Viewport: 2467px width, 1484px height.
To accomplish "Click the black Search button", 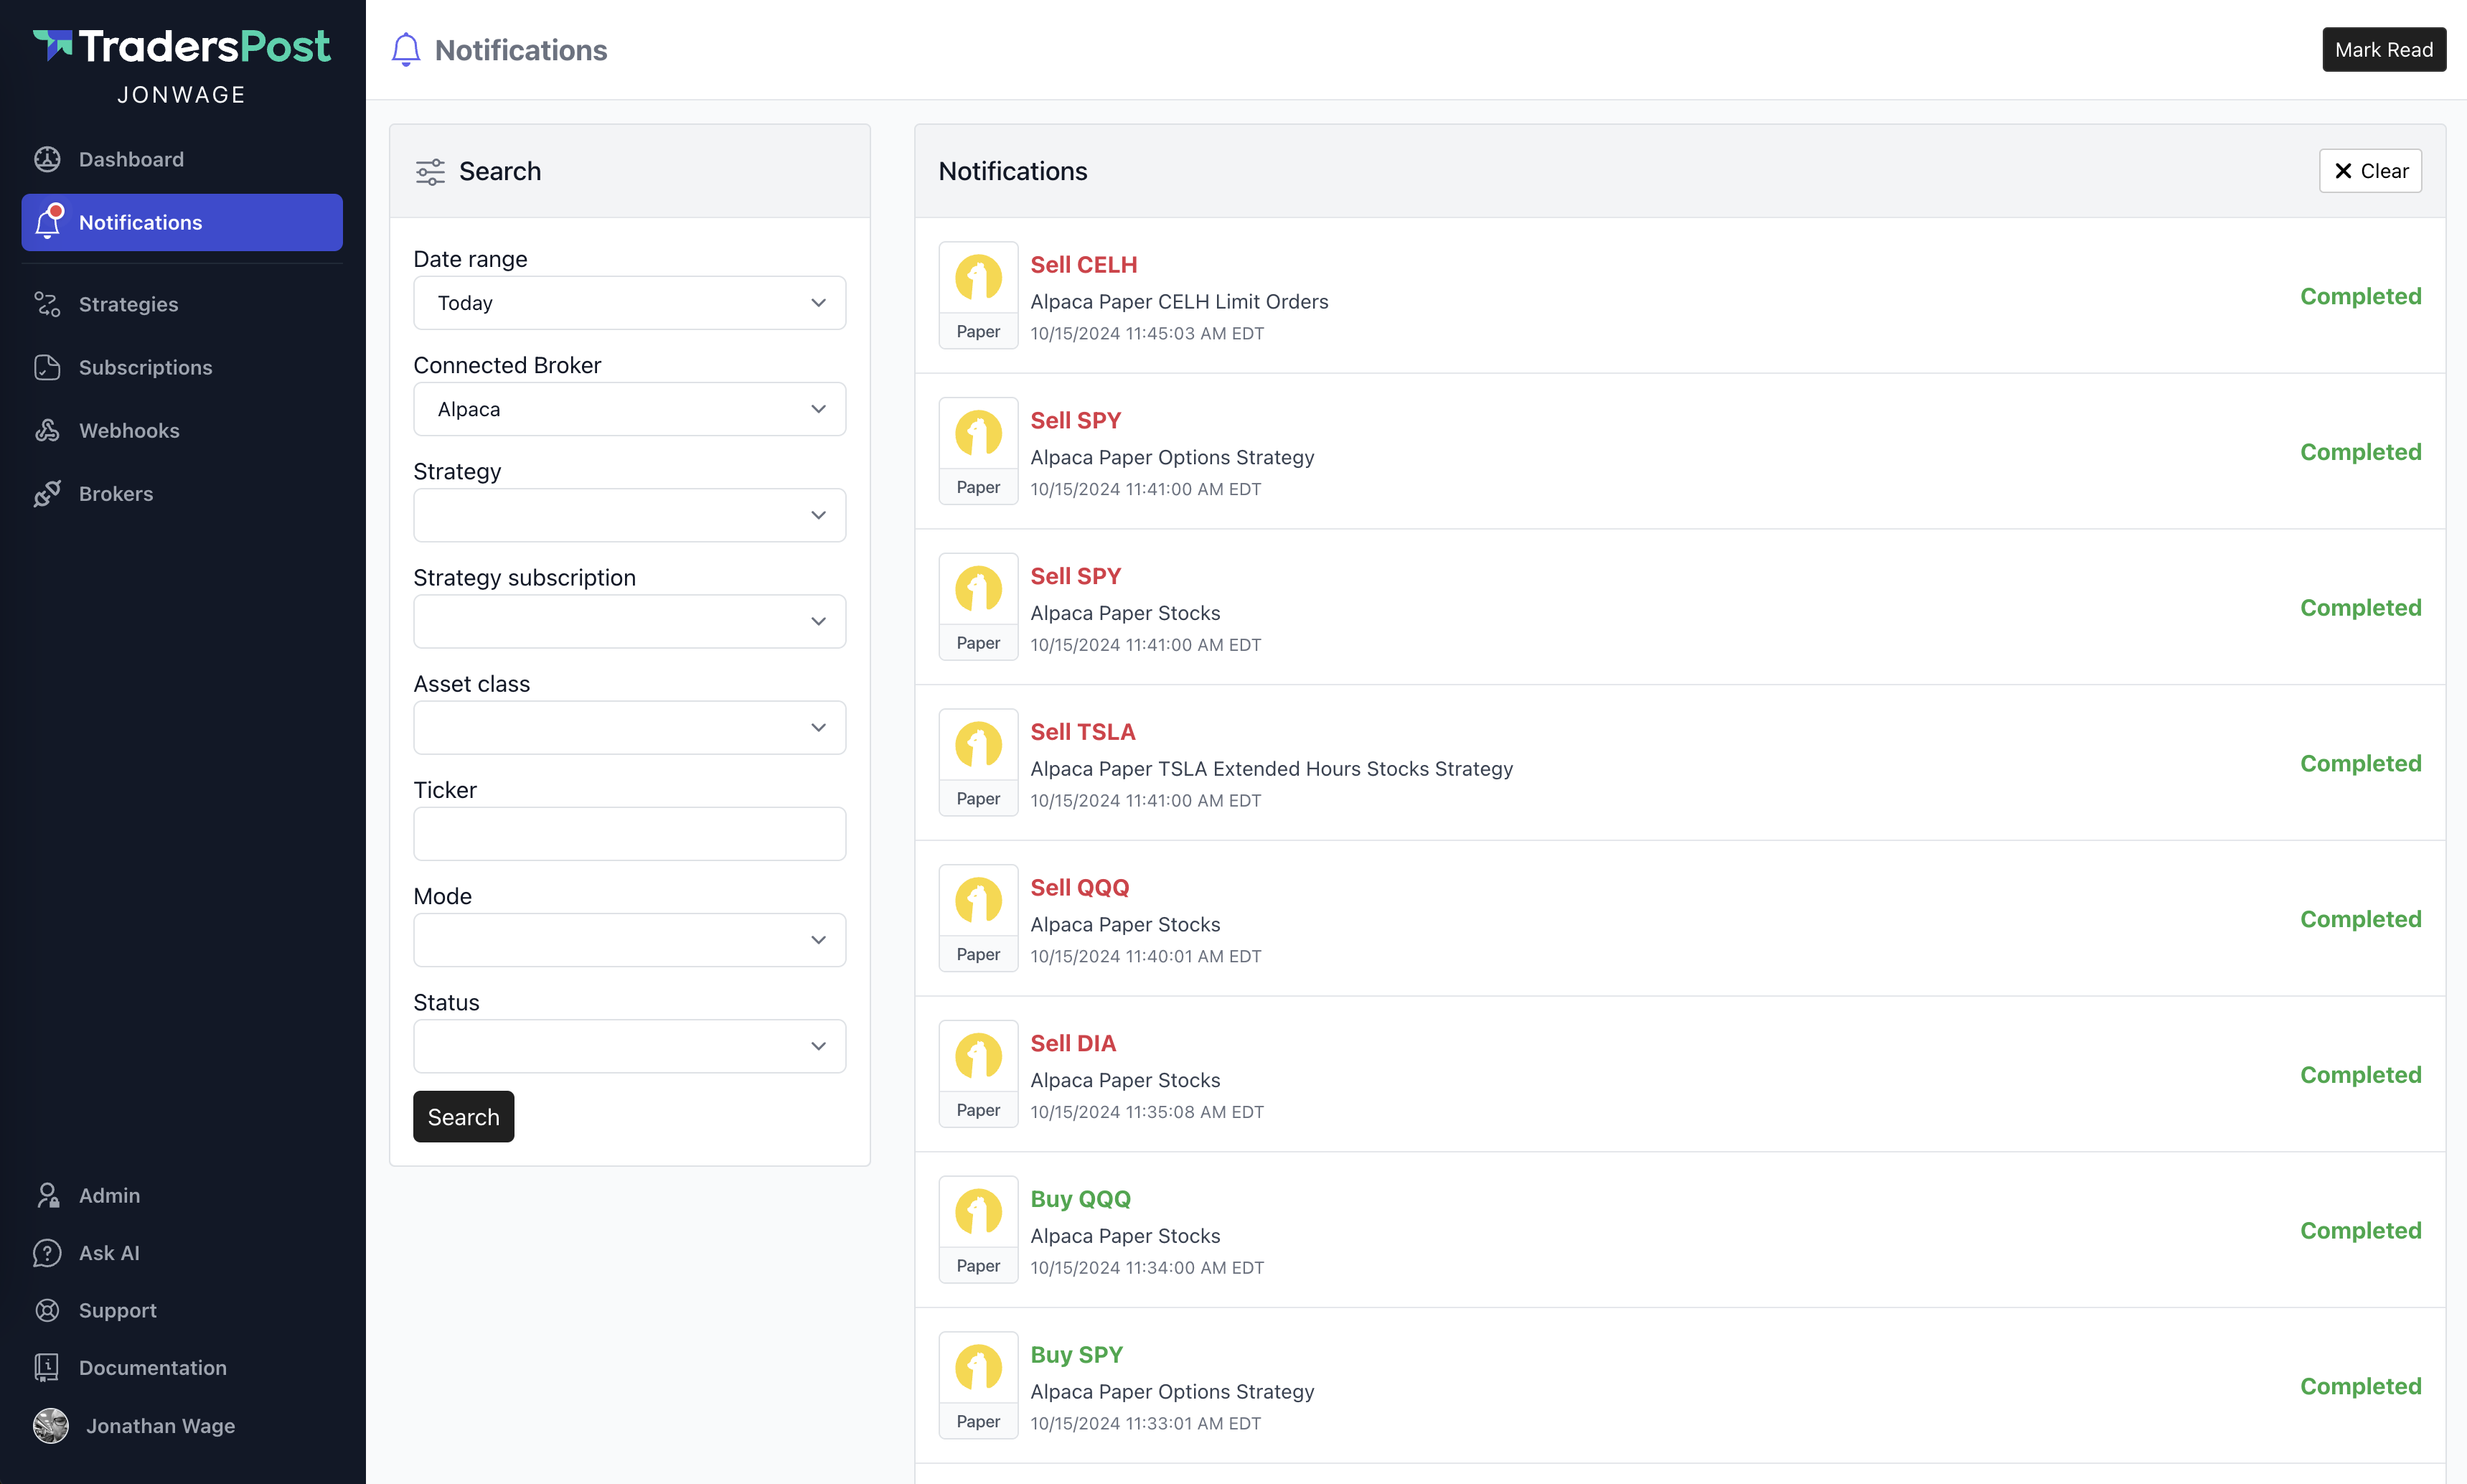I will [463, 1117].
